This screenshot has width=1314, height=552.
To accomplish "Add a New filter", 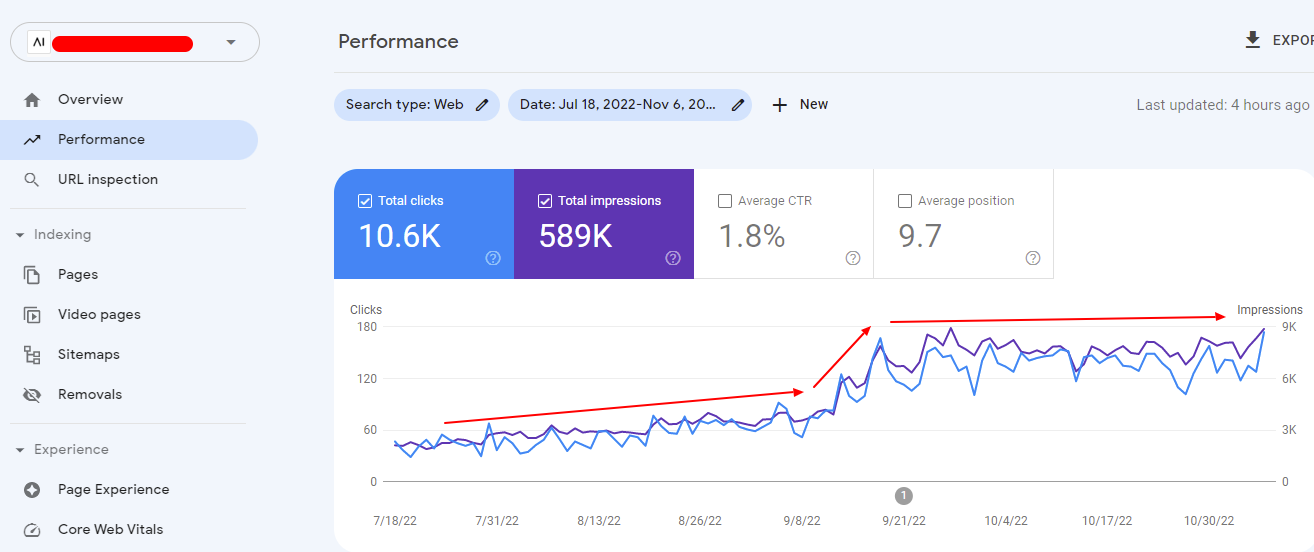I will pos(800,104).
